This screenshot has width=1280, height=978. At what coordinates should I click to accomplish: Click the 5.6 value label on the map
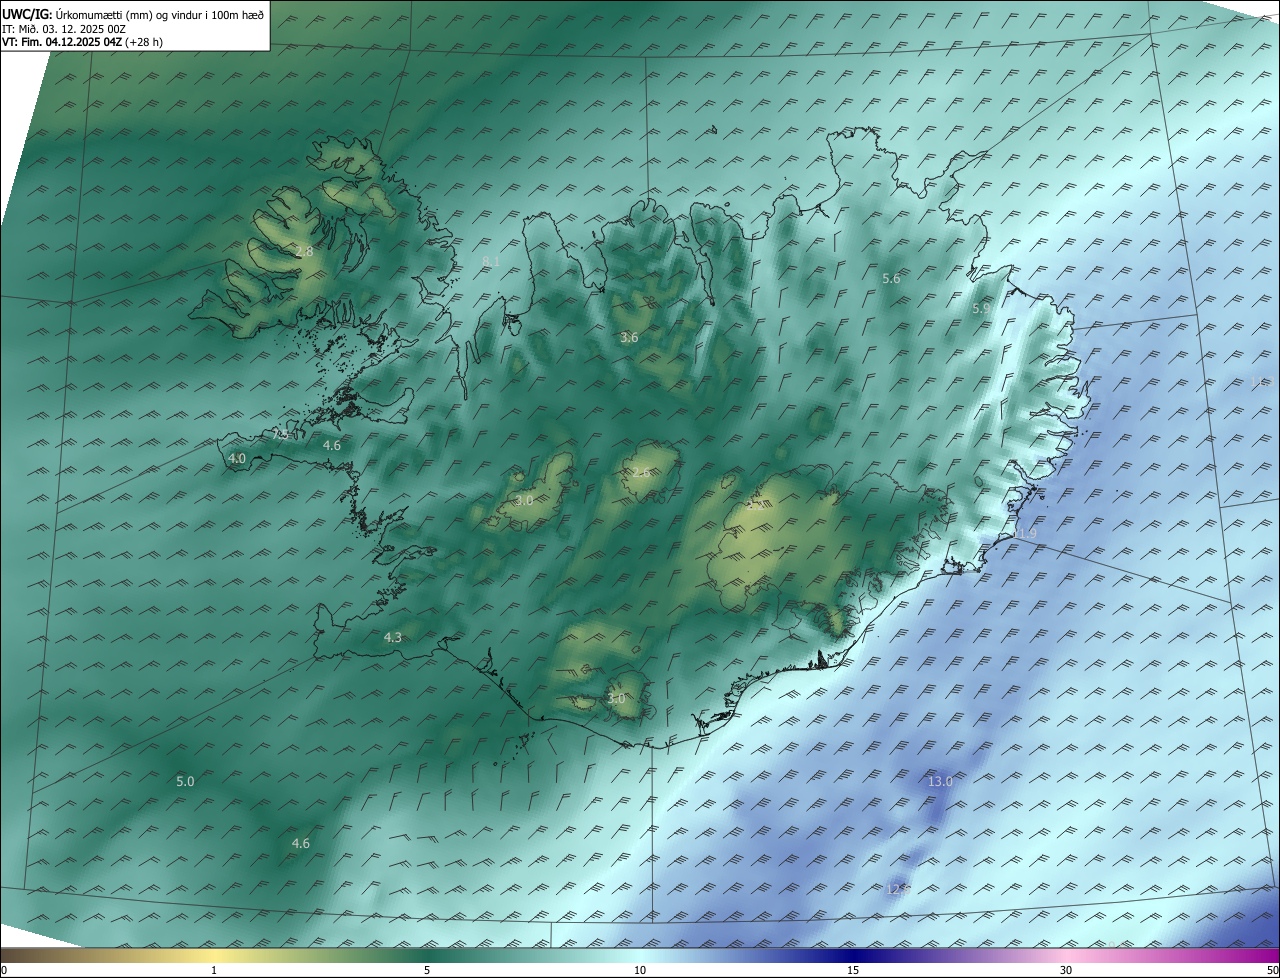[x=891, y=279]
